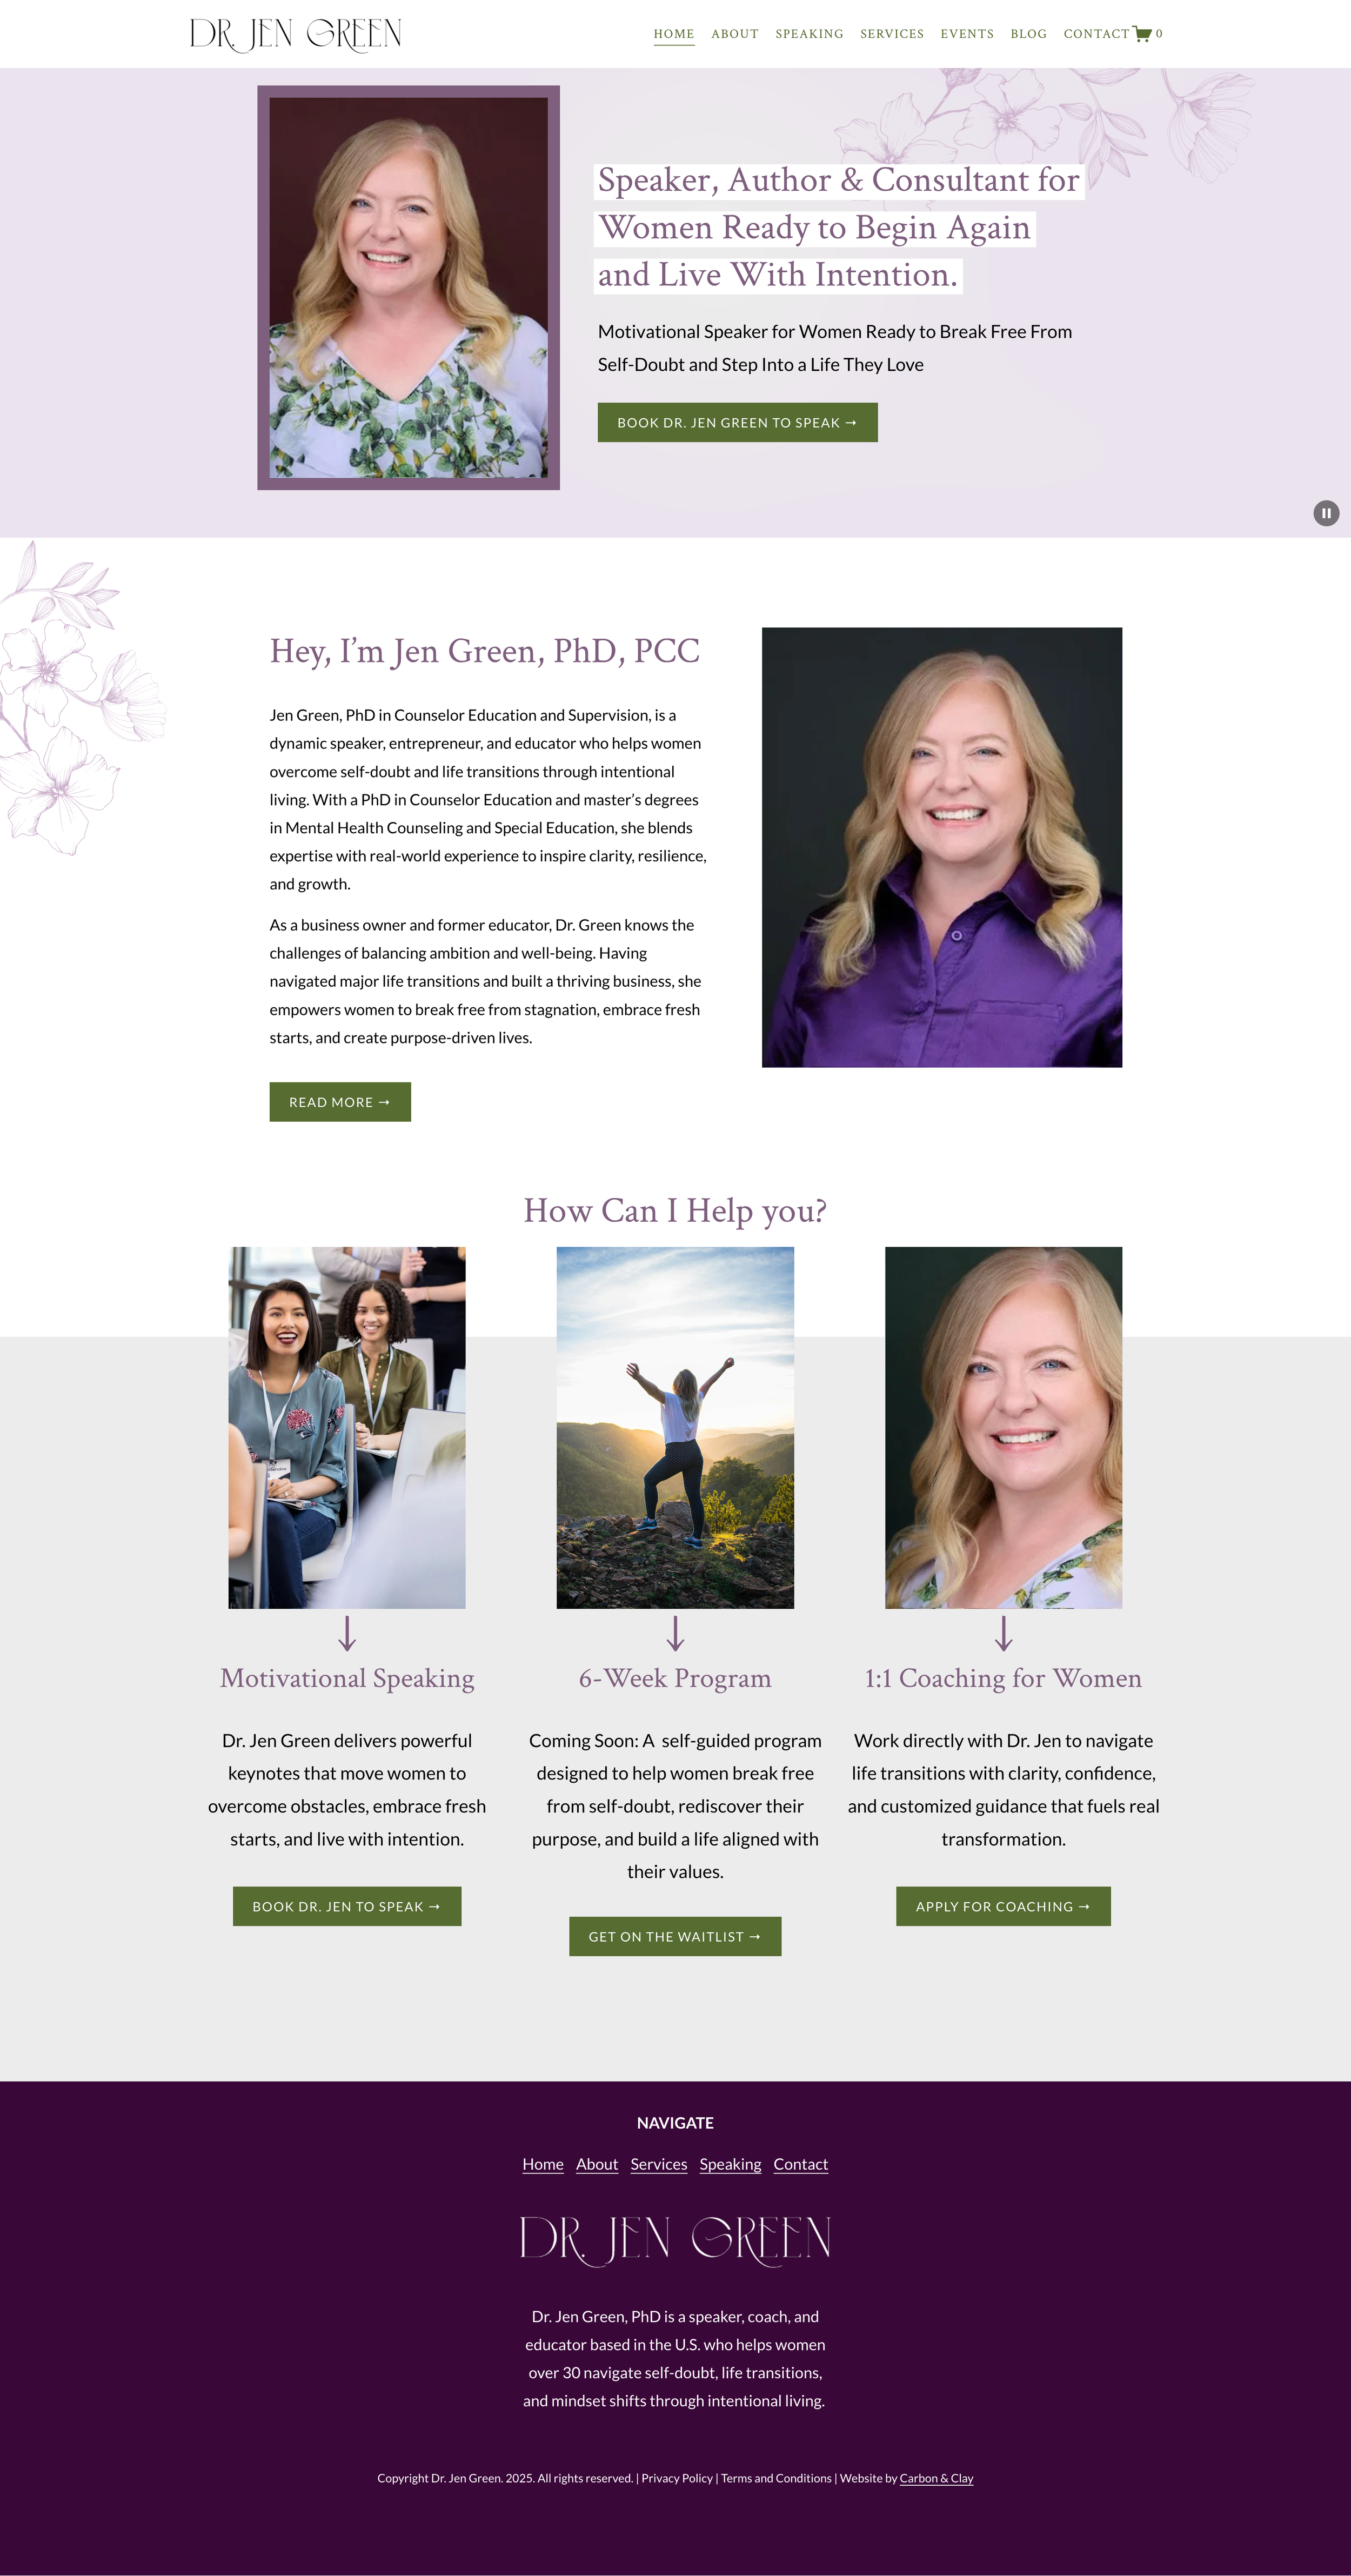Screen dimensions: 1351x2576
Task: Click the Contact link in footer navigation
Action: tap(801, 2164)
